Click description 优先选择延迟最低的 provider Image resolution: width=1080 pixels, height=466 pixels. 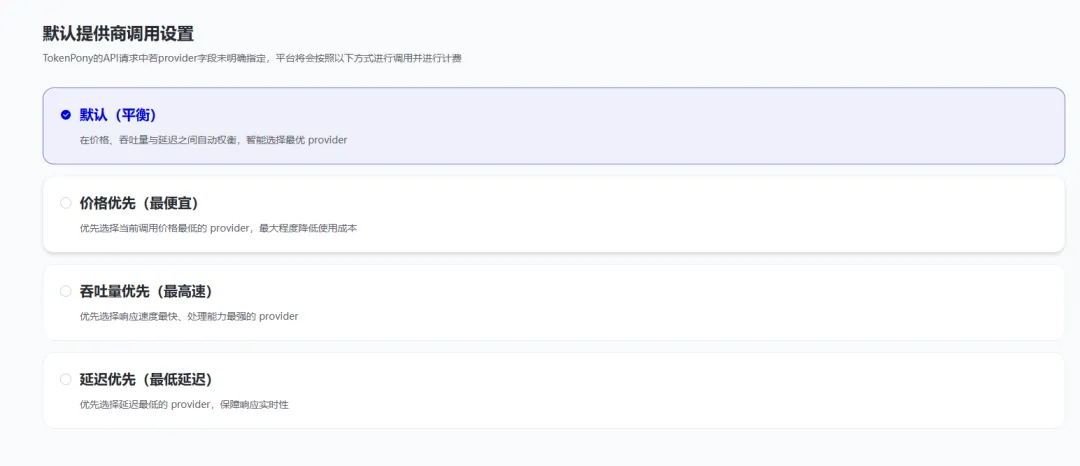(184, 405)
